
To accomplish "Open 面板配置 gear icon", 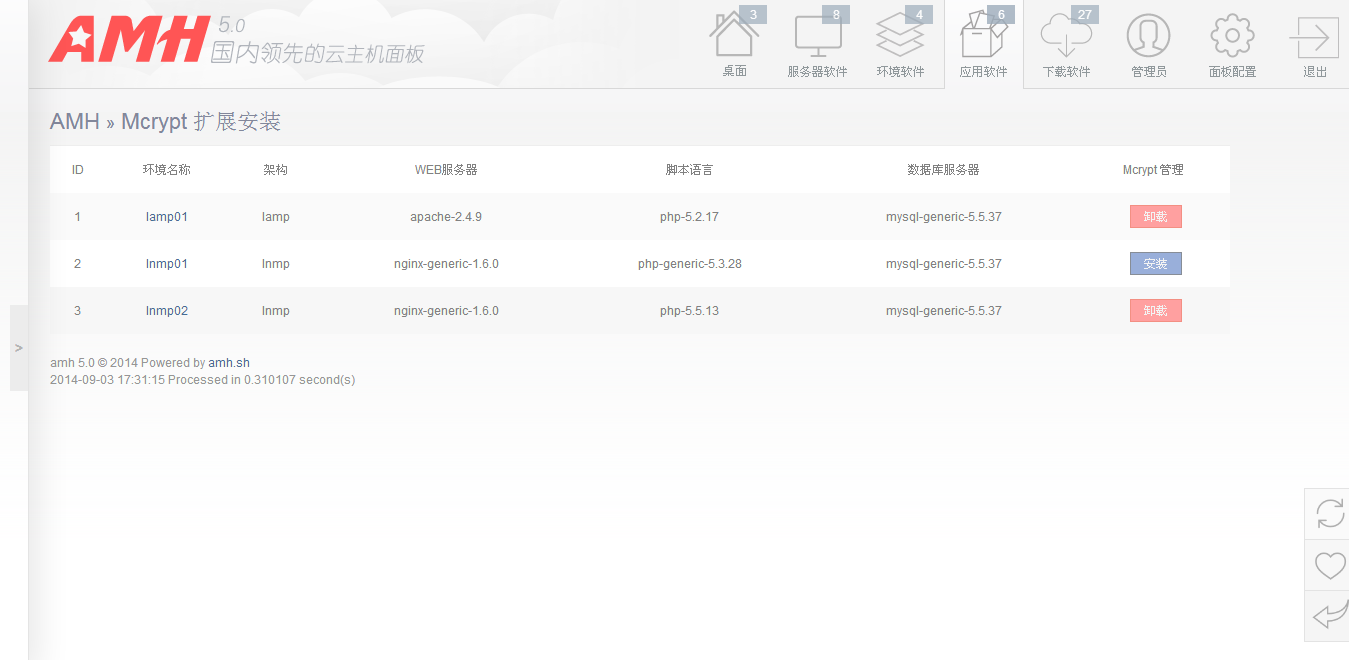I will (x=1232, y=38).
